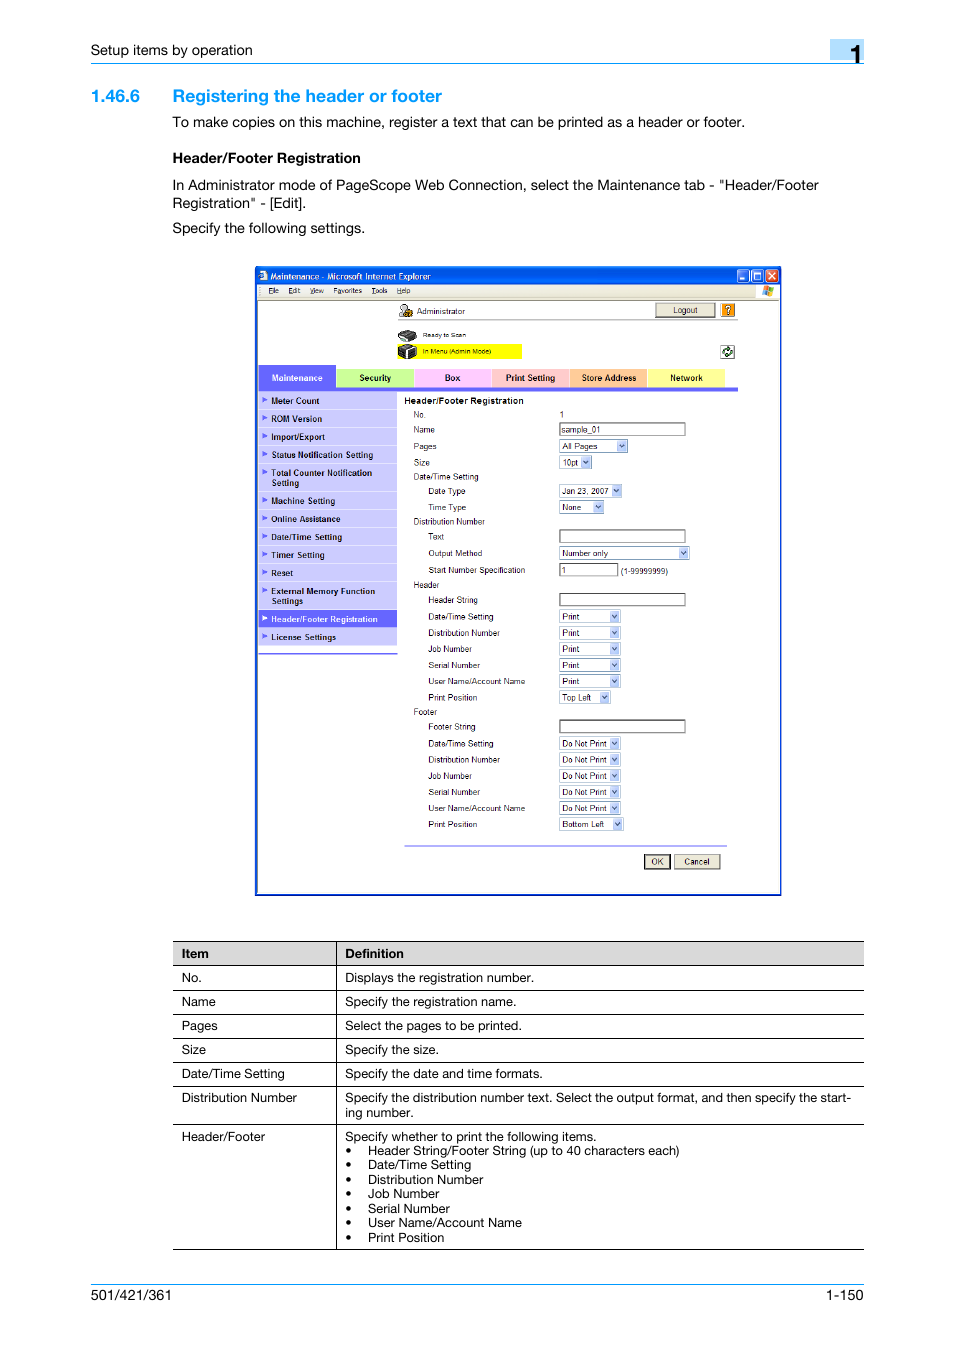The image size is (954, 1351).
Task: Open the Size dropdown showing 10pt
Action: pyautogui.click(x=576, y=462)
